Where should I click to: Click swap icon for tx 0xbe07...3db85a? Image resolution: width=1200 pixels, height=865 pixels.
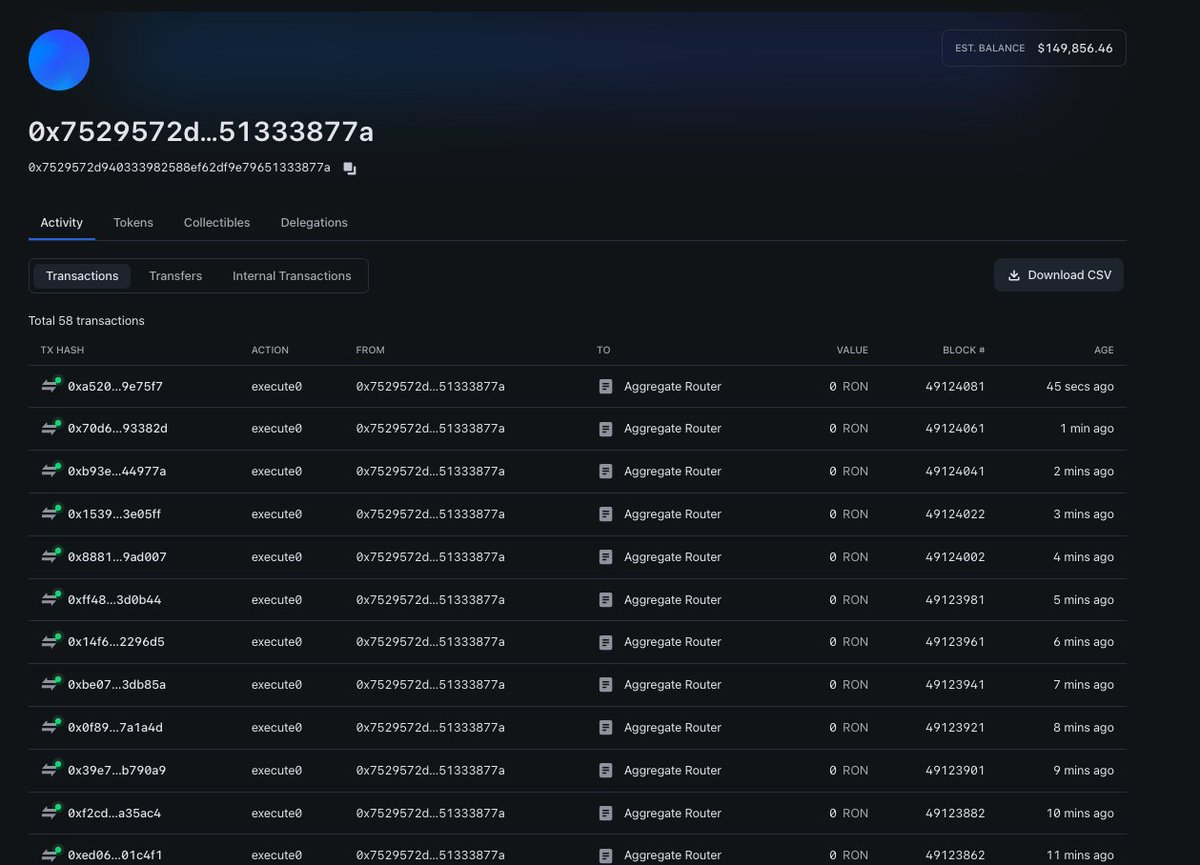click(50, 685)
